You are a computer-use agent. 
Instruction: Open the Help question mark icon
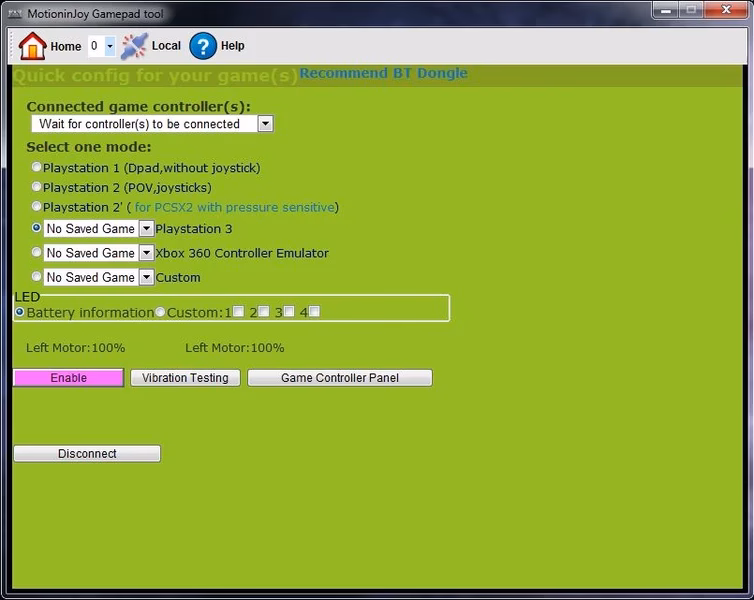click(203, 46)
